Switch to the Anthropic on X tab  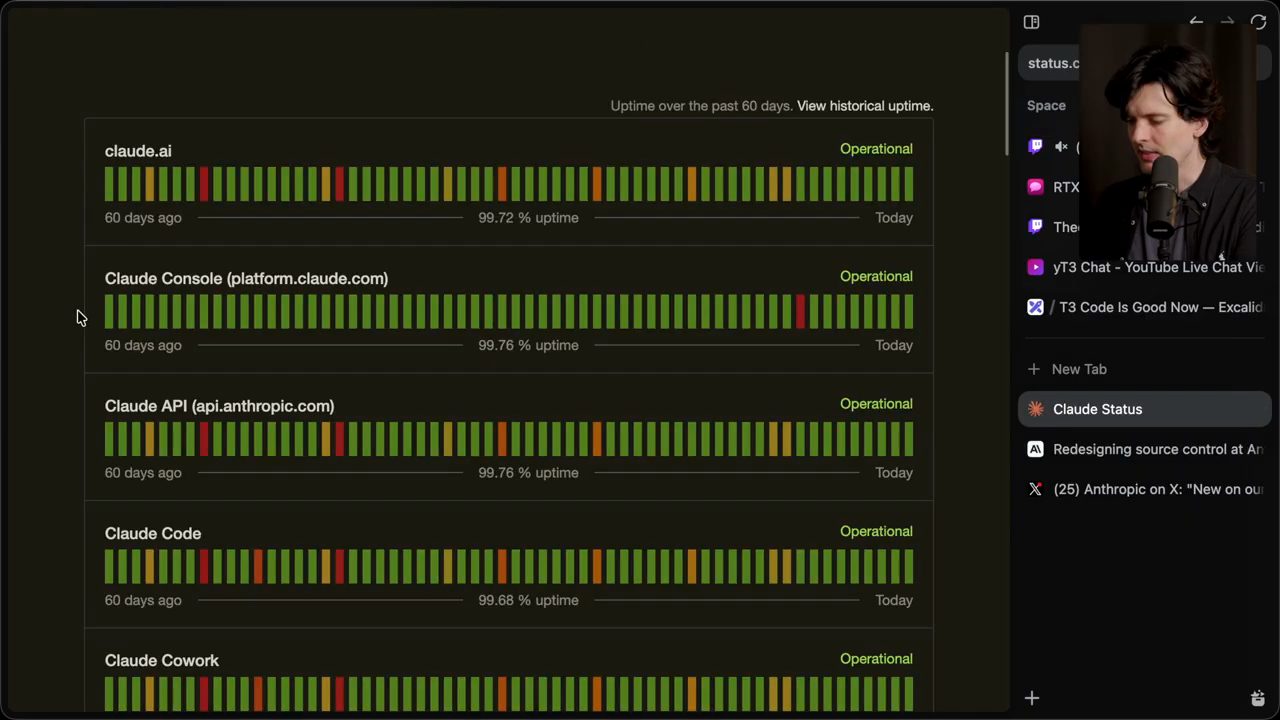[x=1145, y=489]
